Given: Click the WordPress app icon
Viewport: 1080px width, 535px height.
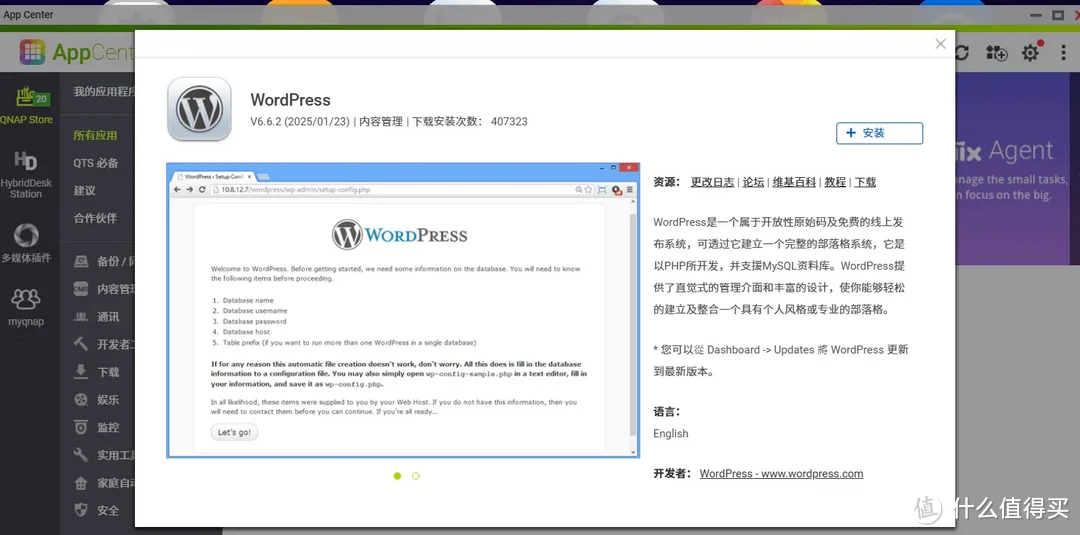Looking at the screenshot, I should tap(199, 109).
